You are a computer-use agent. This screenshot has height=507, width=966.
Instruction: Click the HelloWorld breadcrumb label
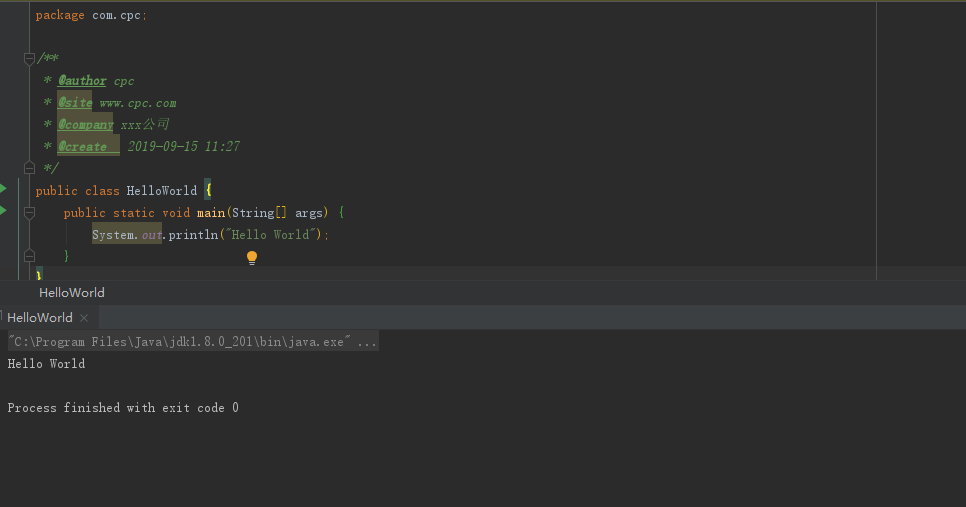(71, 293)
